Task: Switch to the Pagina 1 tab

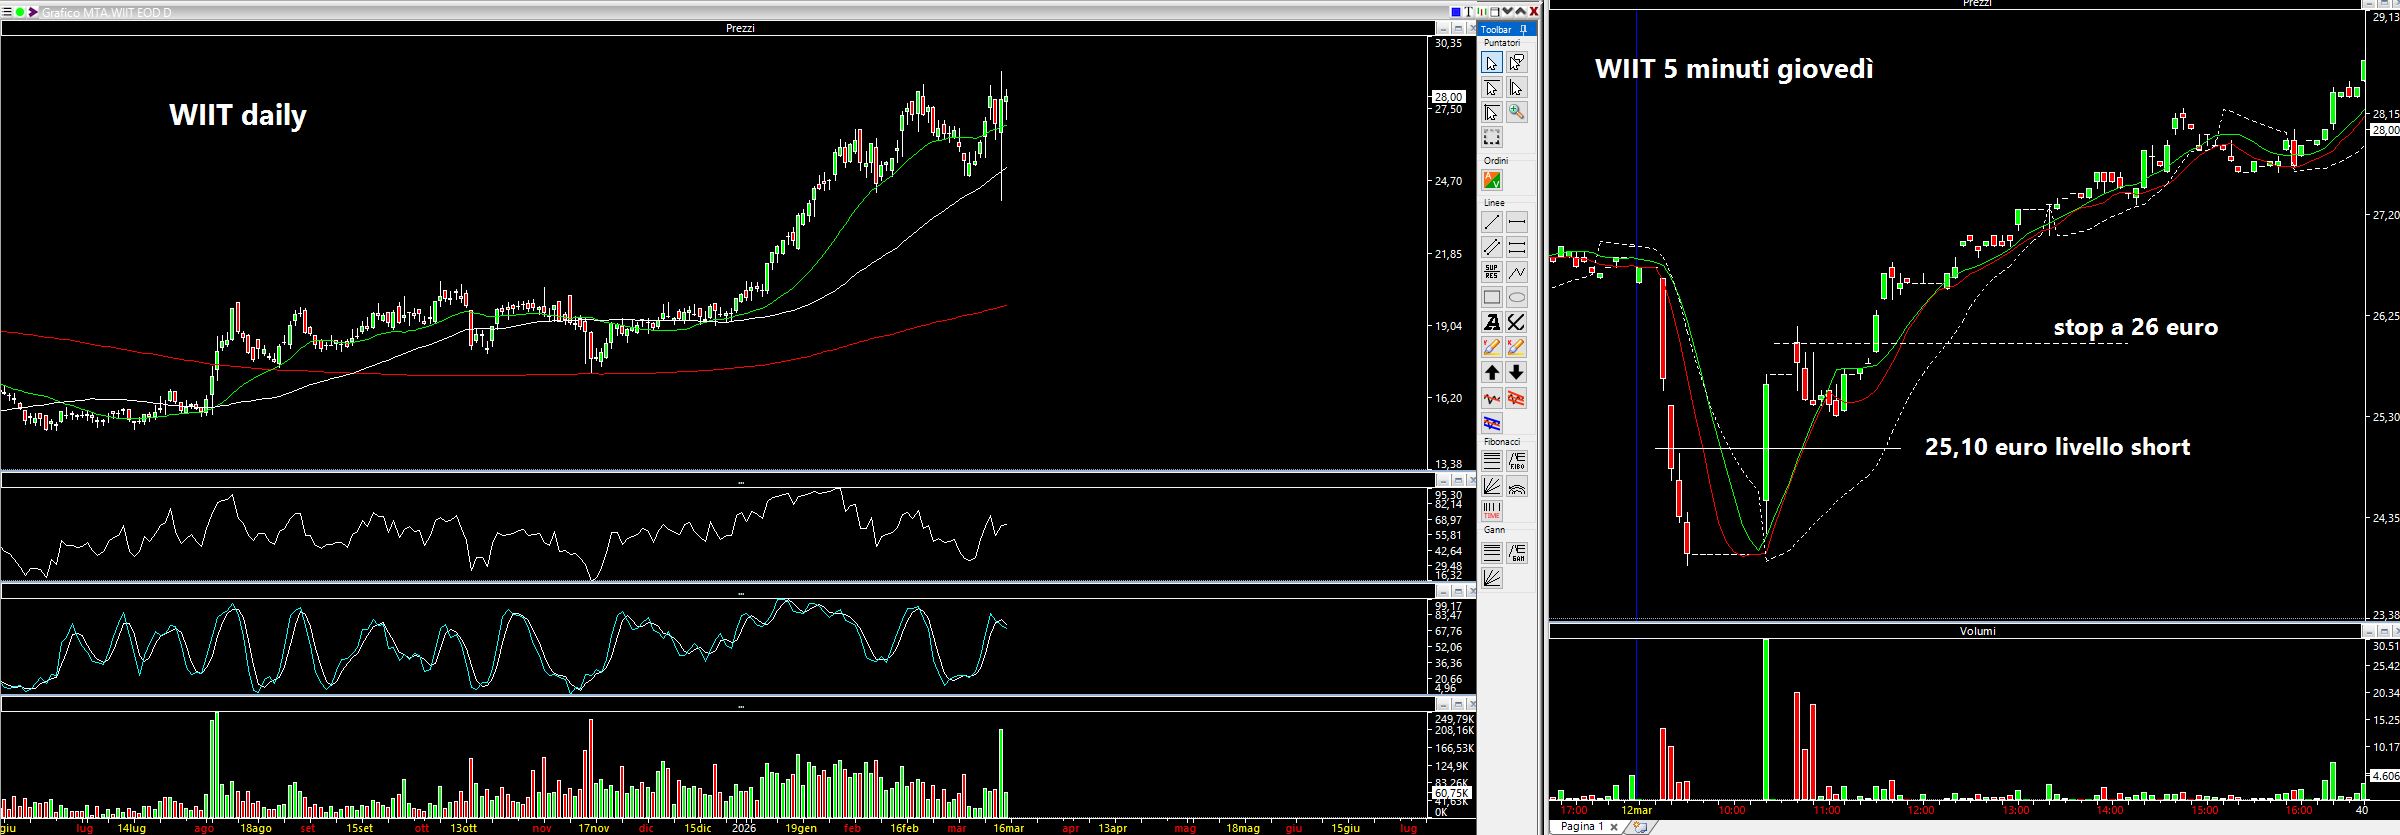Action: [x=1581, y=827]
